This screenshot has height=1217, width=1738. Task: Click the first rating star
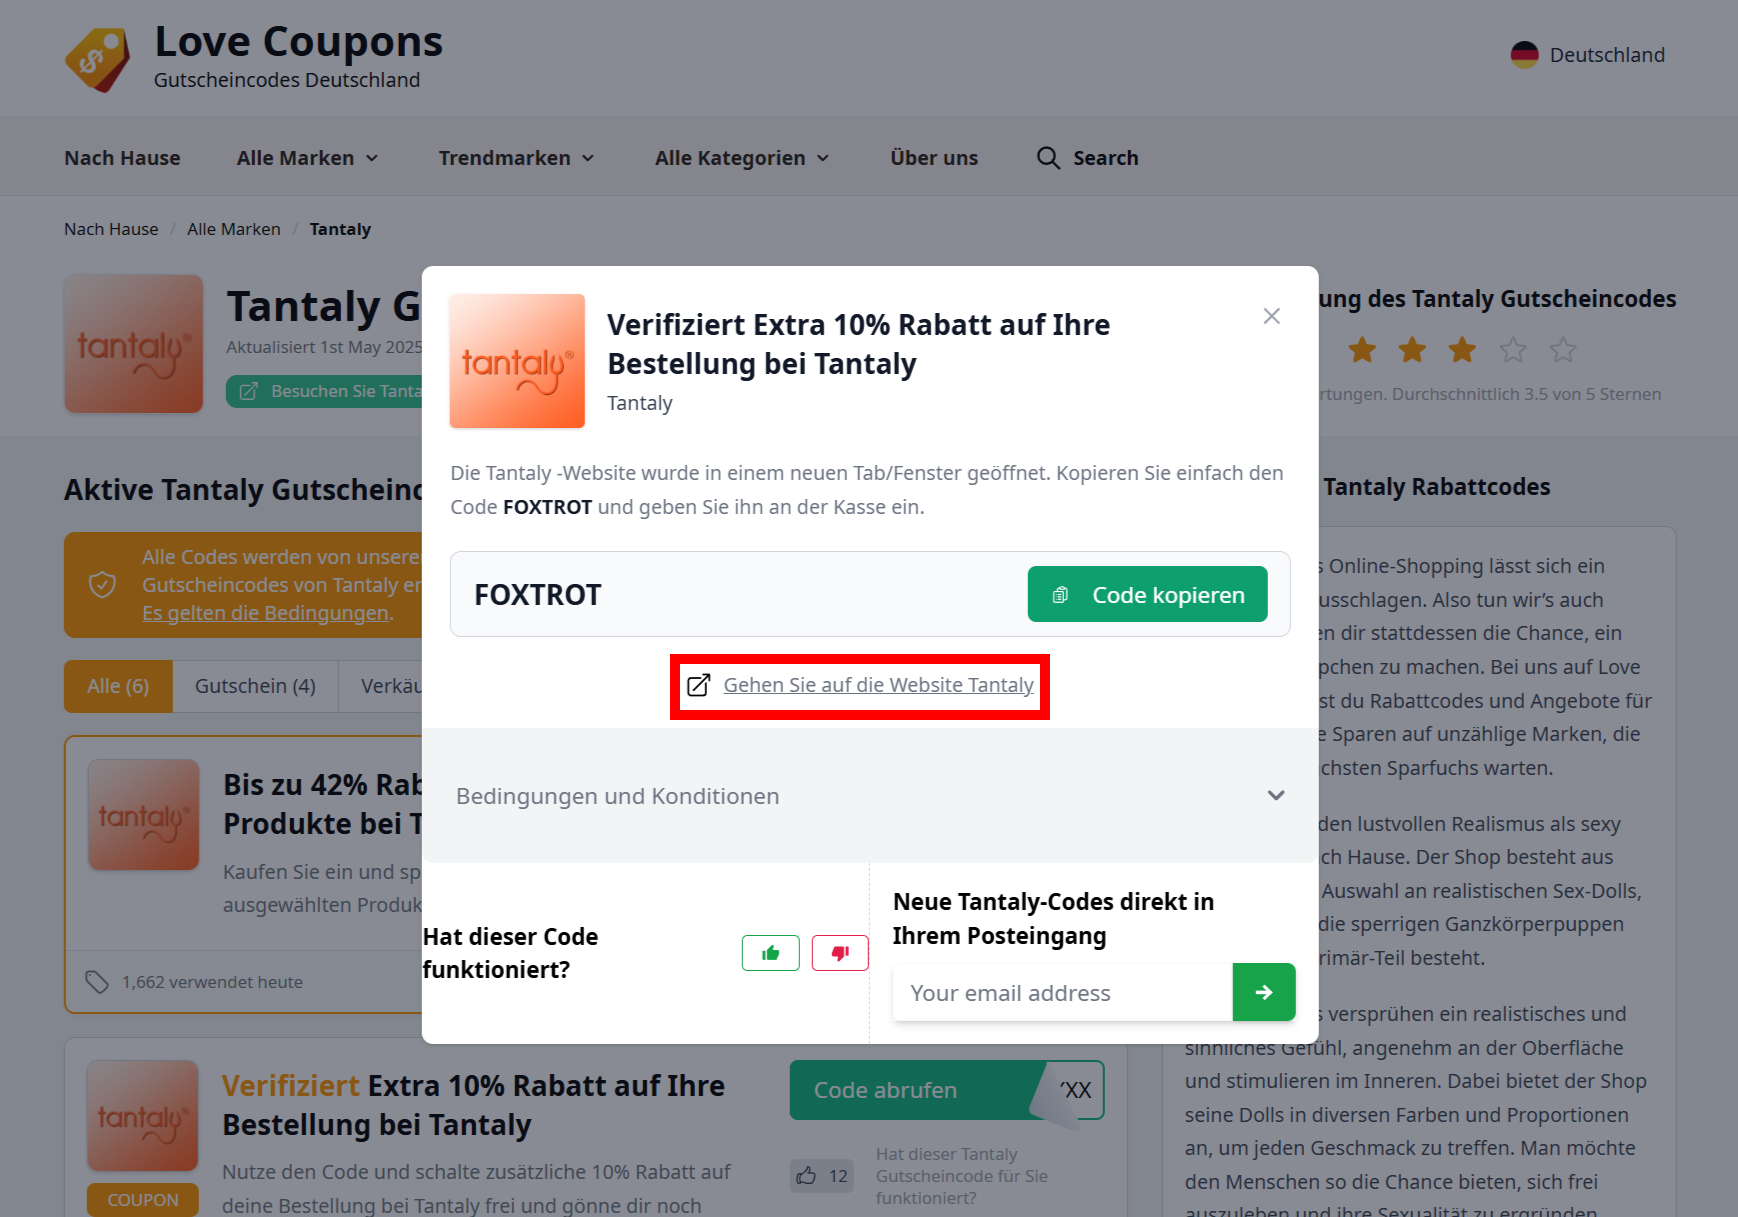[1362, 350]
